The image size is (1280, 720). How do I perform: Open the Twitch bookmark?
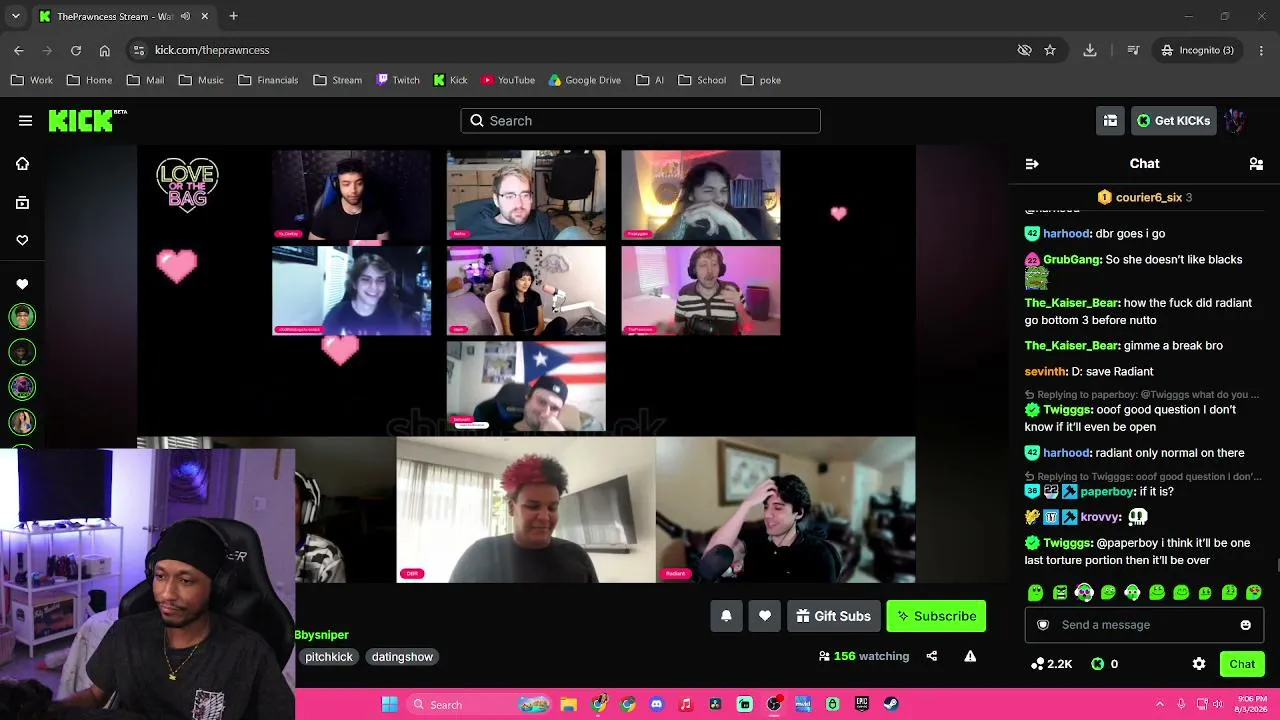tap(397, 80)
